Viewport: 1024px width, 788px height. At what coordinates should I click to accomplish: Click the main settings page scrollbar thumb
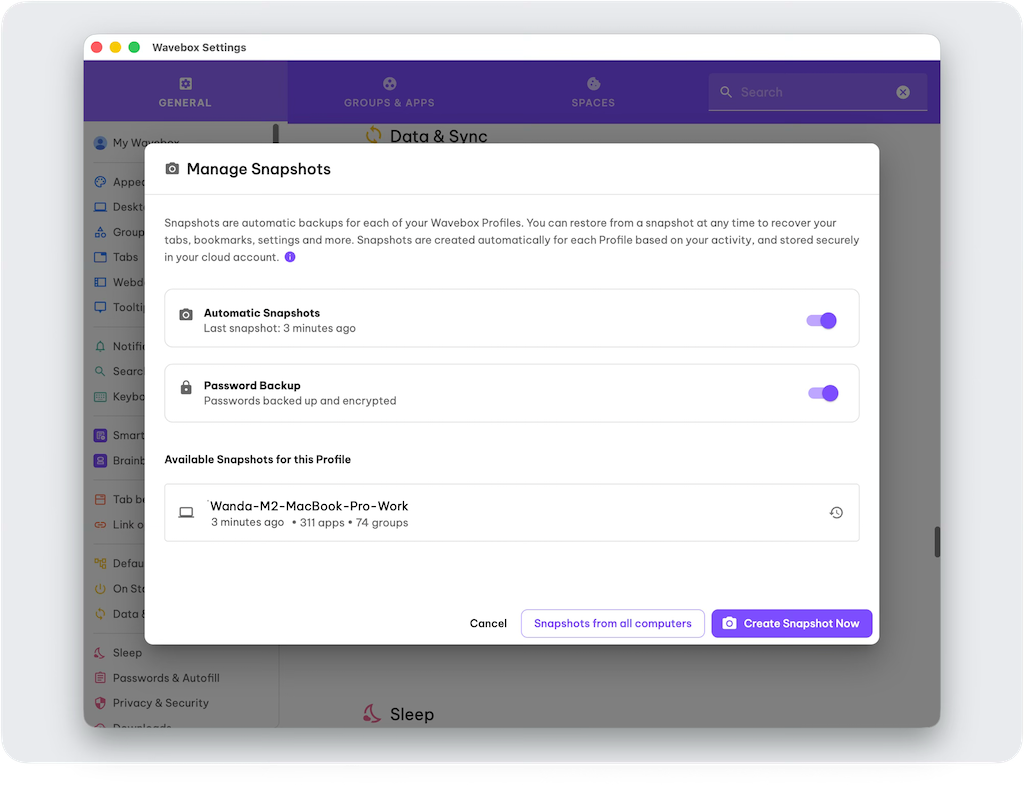(x=937, y=541)
